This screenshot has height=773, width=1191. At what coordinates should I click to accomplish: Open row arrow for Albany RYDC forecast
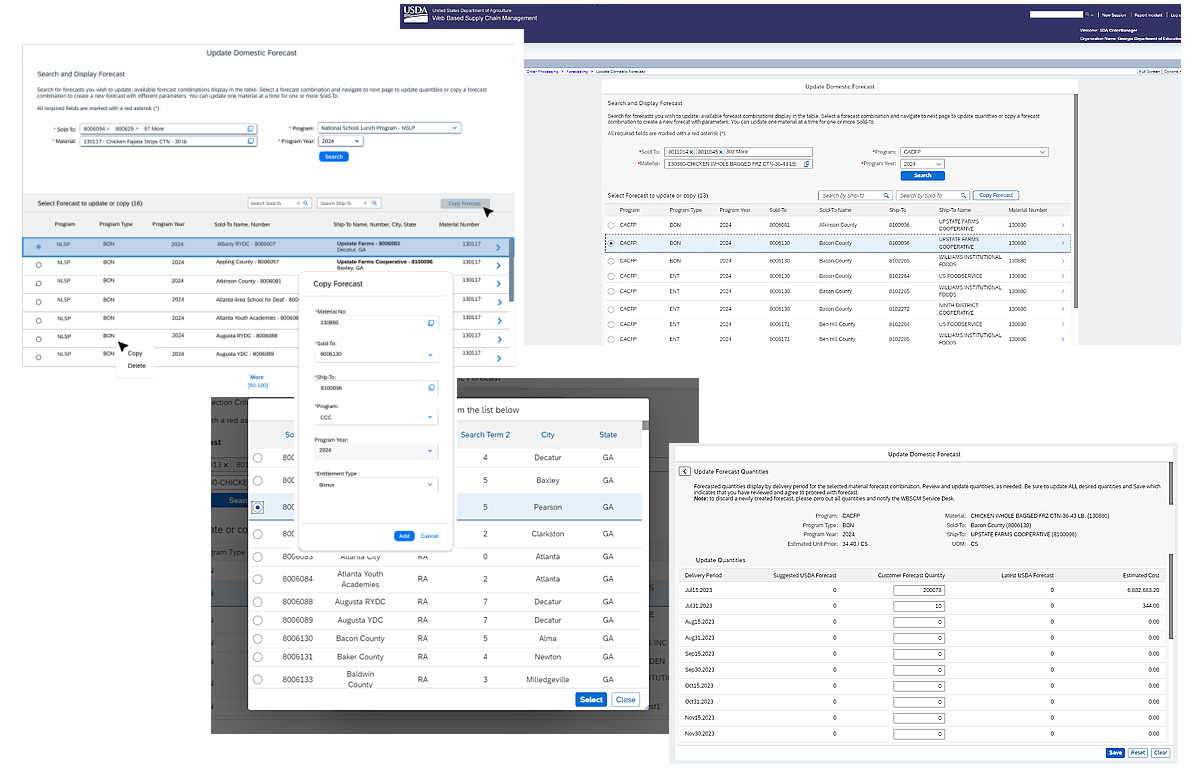[x=498, y=247]
